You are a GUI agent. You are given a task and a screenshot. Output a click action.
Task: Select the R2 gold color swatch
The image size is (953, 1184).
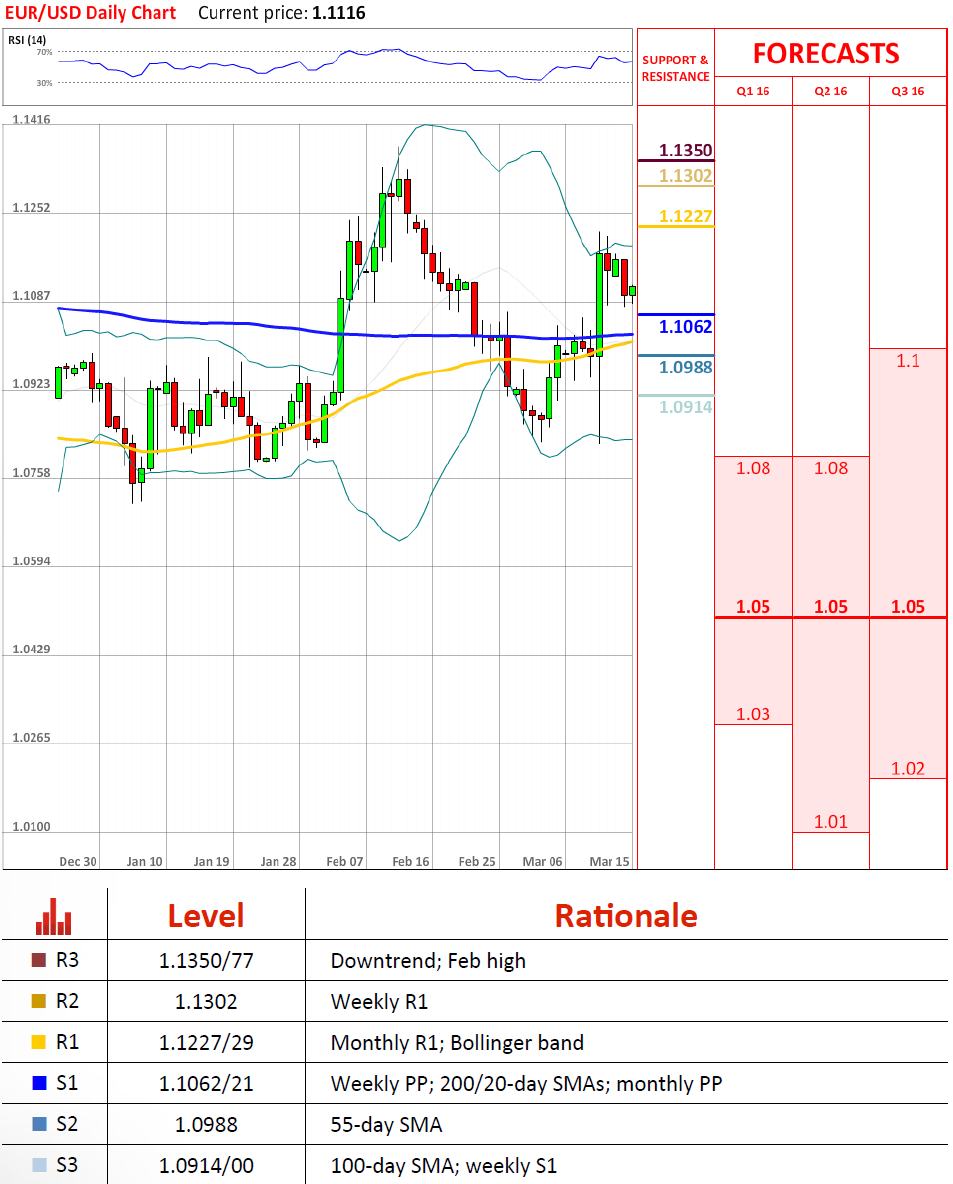click(39, 1001)
